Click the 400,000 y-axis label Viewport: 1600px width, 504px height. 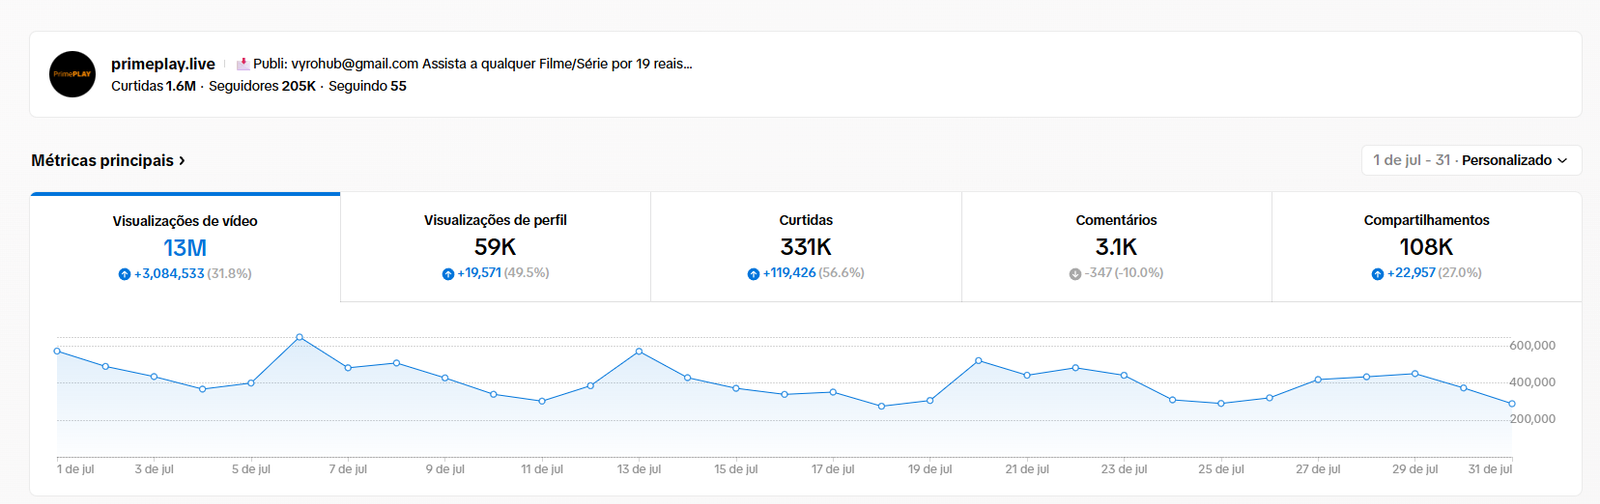pyautogui.click(x=1532, y=382)
